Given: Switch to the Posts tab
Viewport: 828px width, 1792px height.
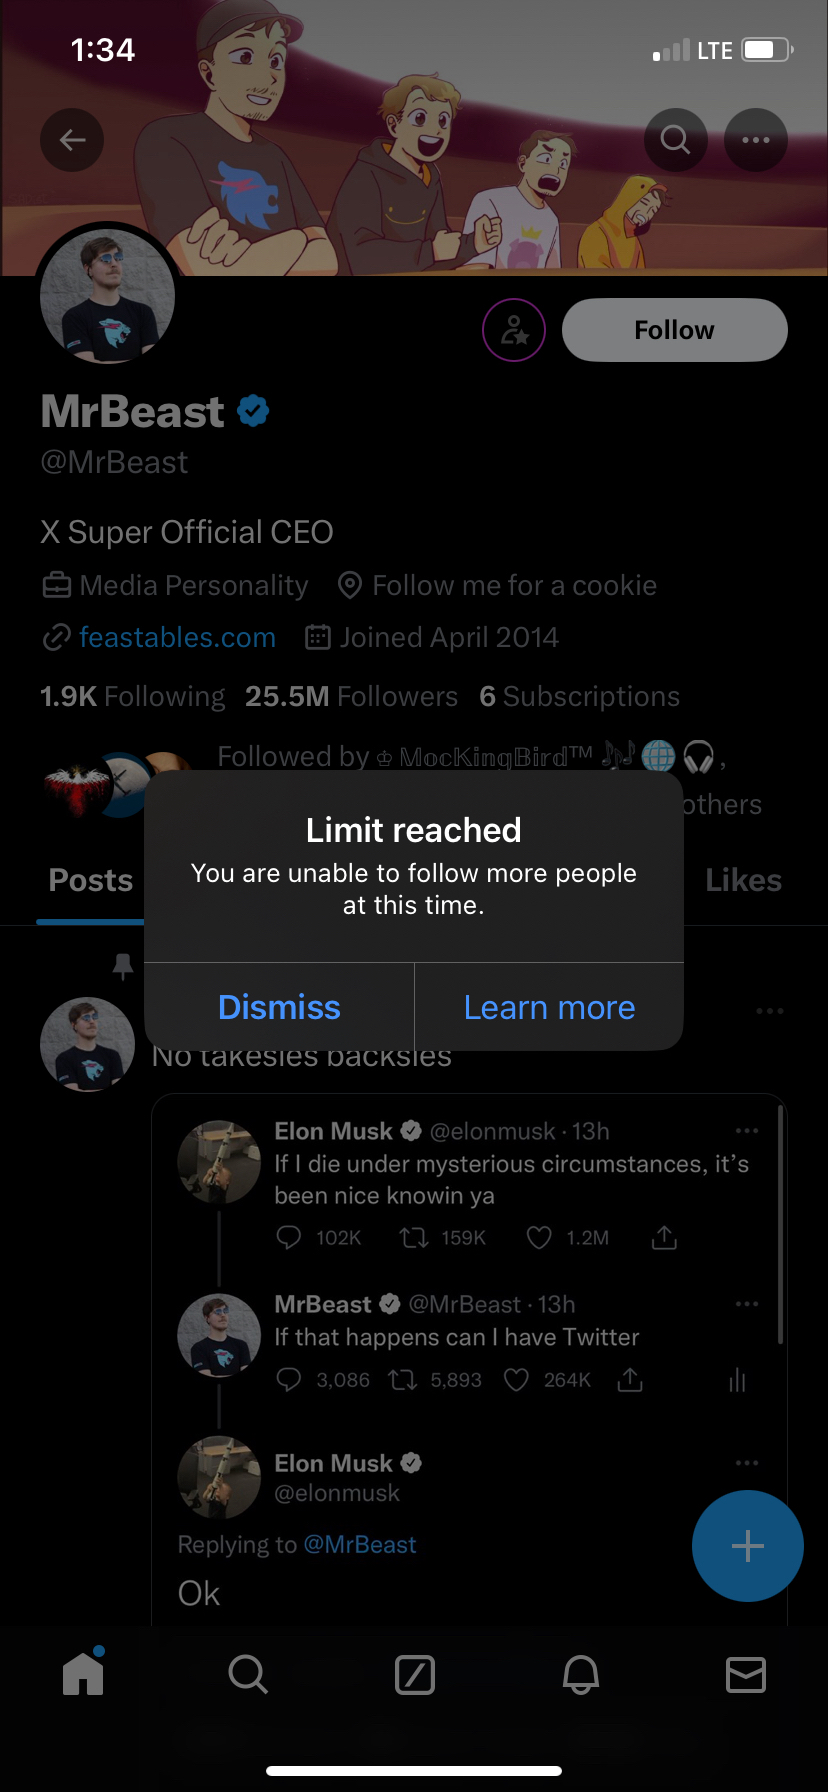Looking at the screenshot, I should pos(91,880).
